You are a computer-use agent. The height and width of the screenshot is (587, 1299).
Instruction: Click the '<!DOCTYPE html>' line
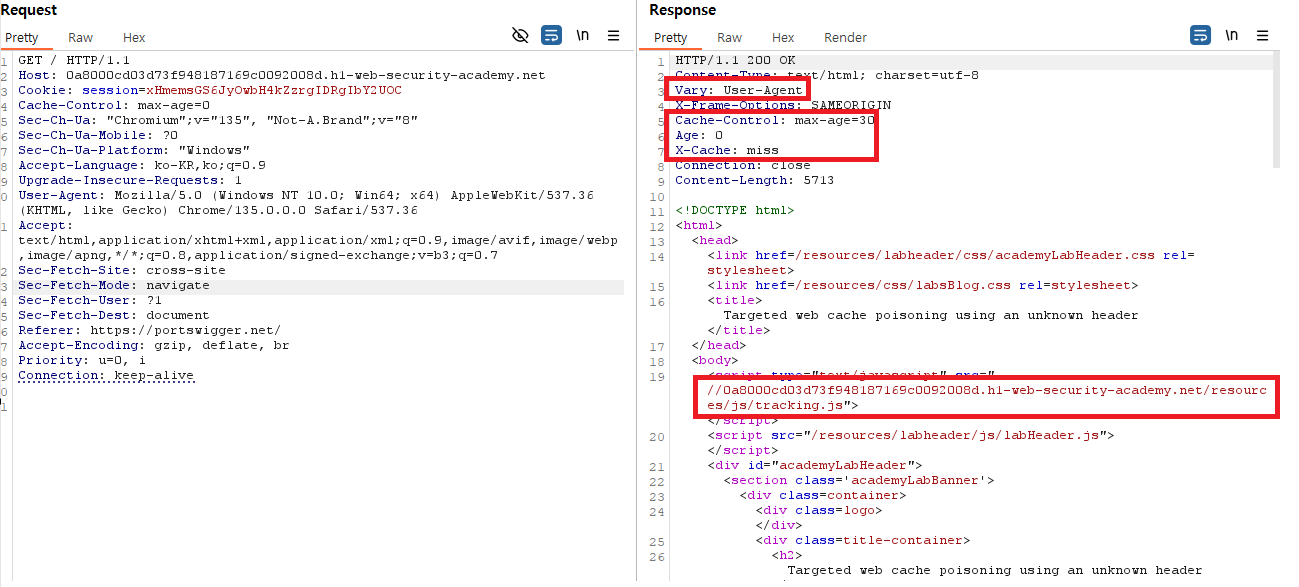735,210
